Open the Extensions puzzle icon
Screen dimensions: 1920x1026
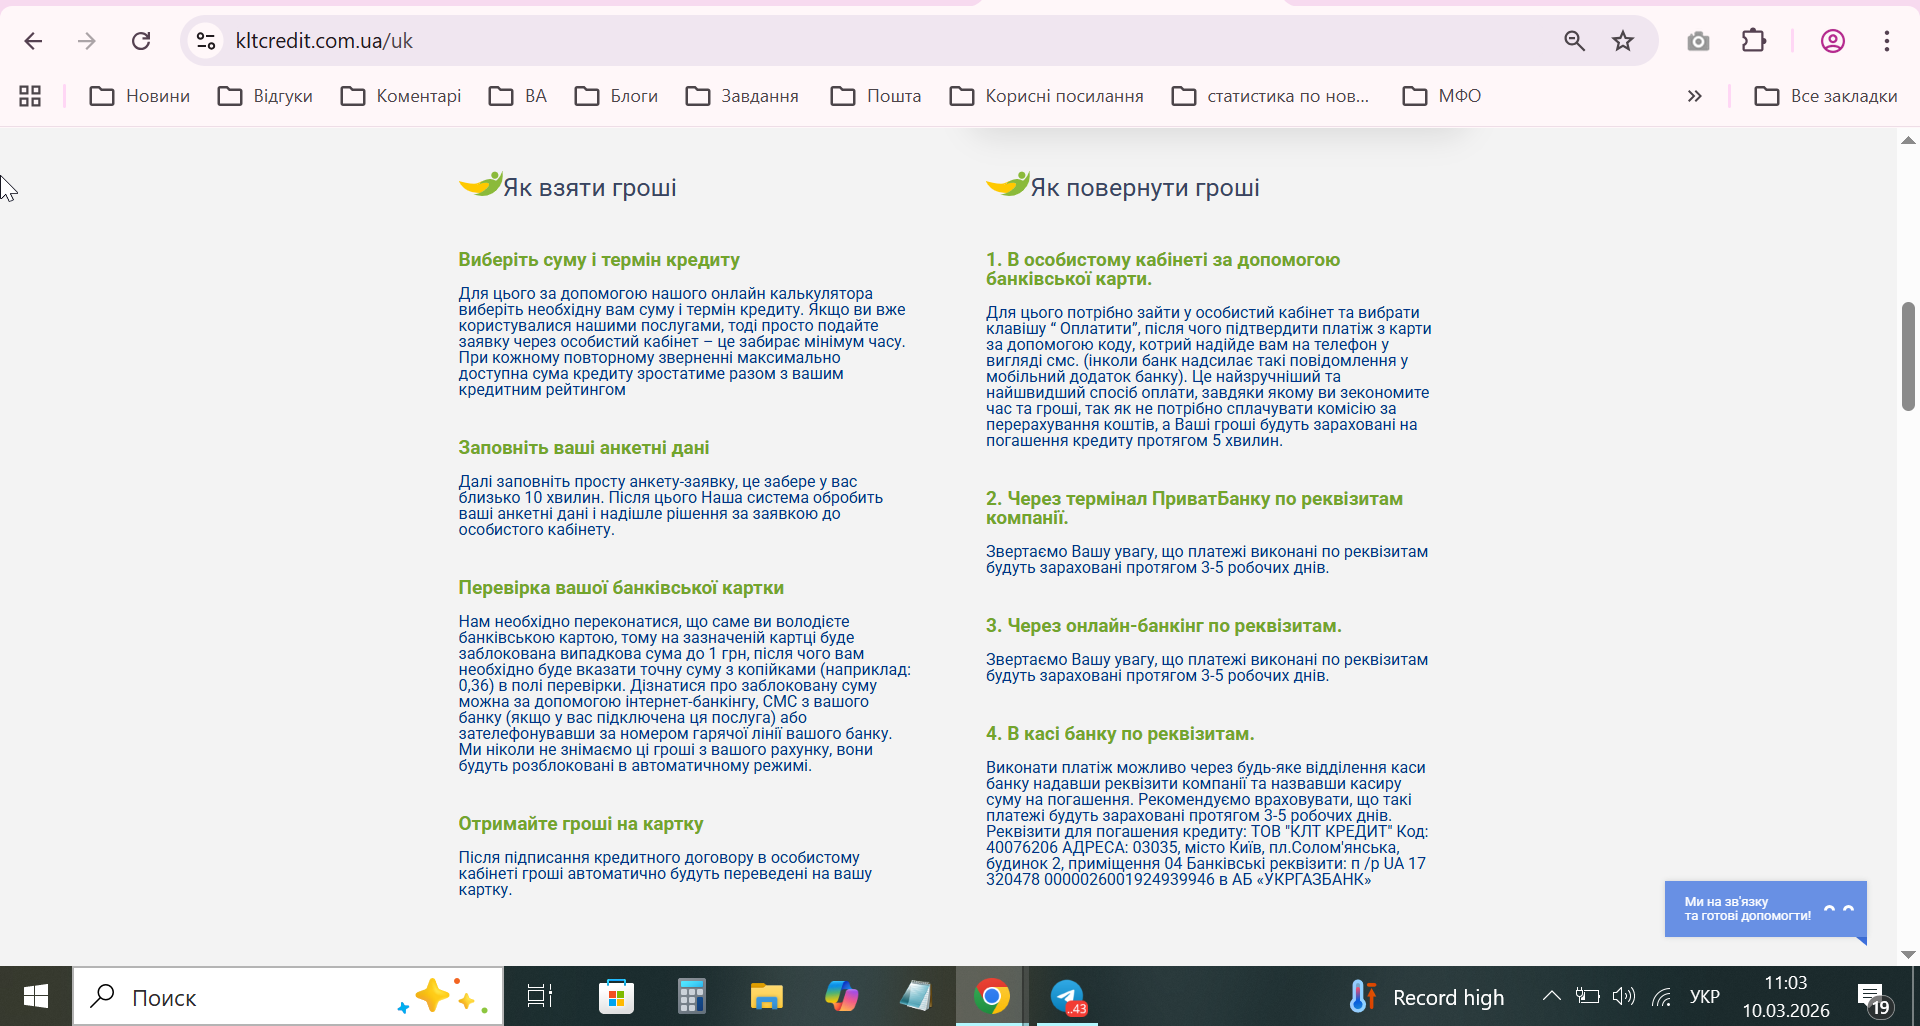(1754, 41)
